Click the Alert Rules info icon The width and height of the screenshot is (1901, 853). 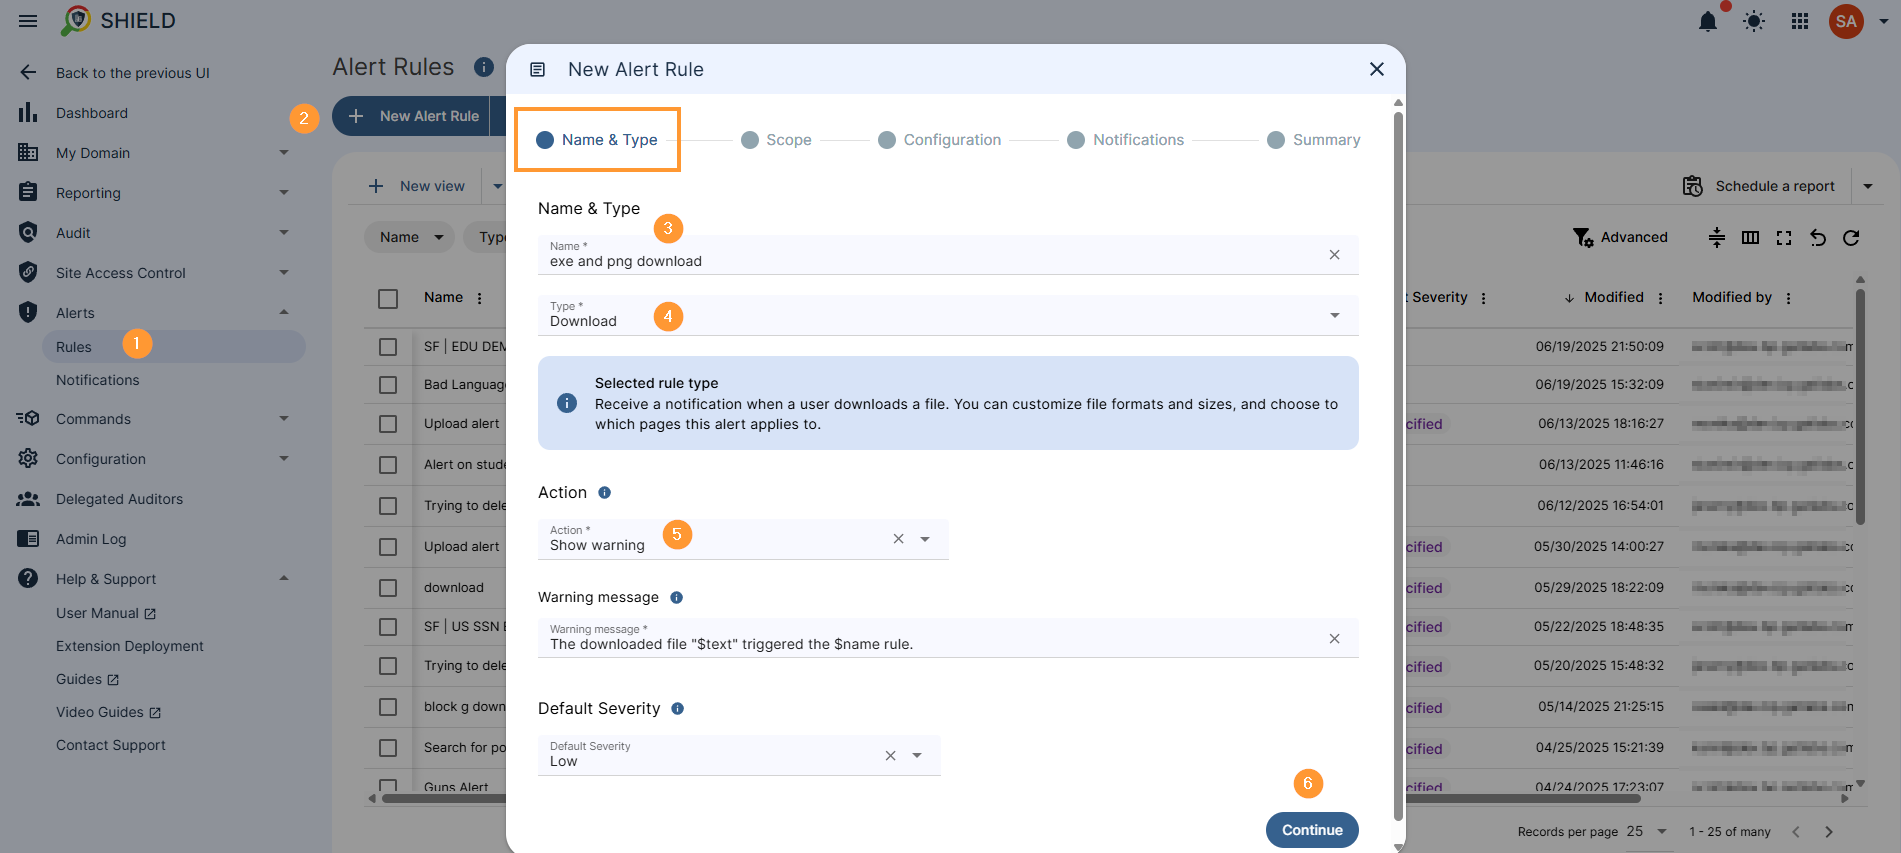(x=484, y=67)
